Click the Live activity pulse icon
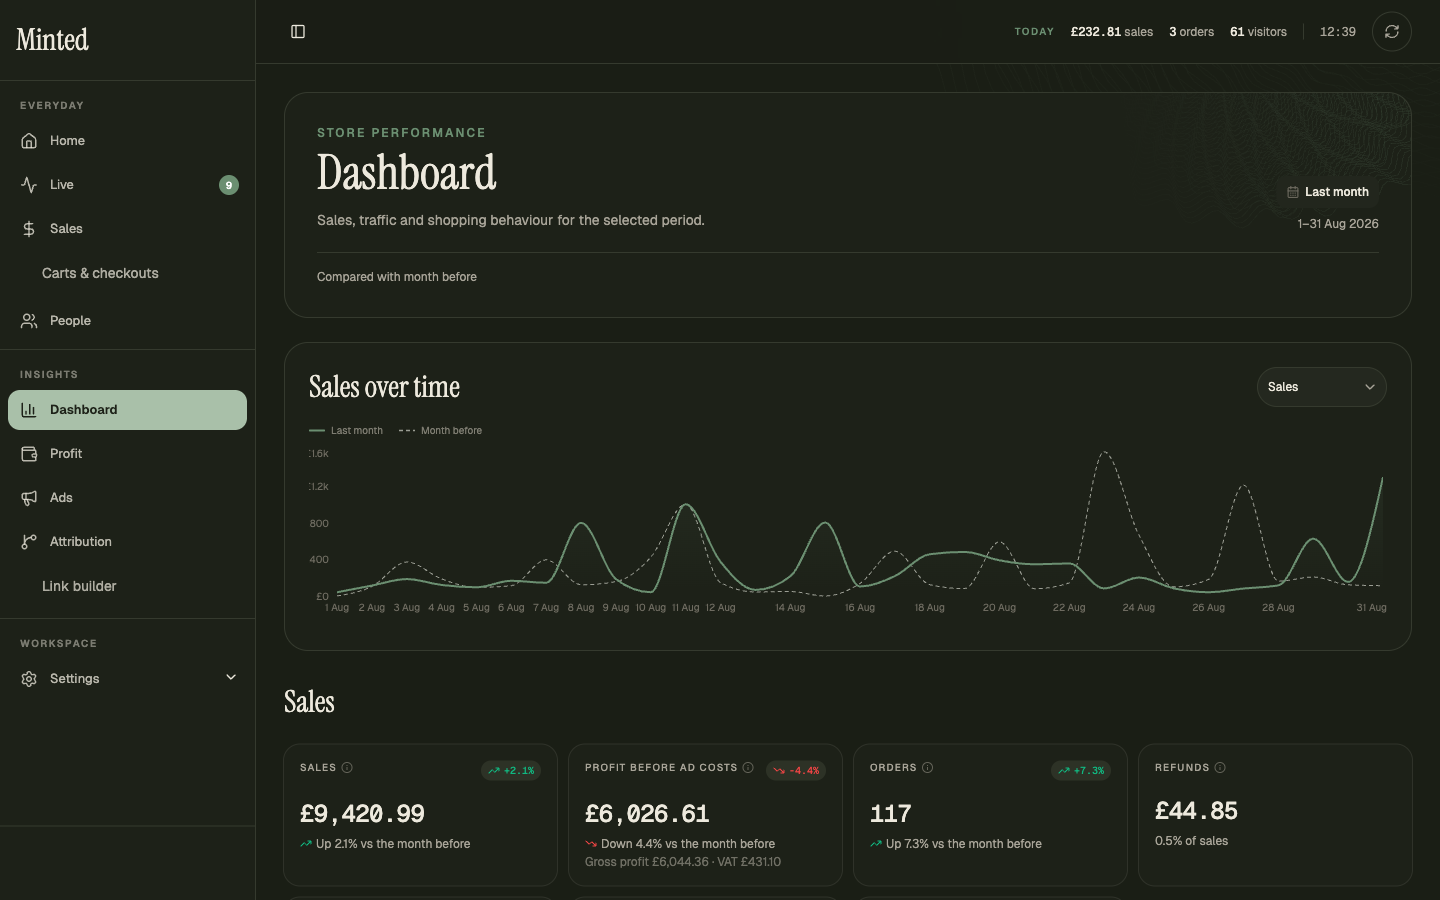Viewport: 1440px width, 900px height. [x=29, y=185]
